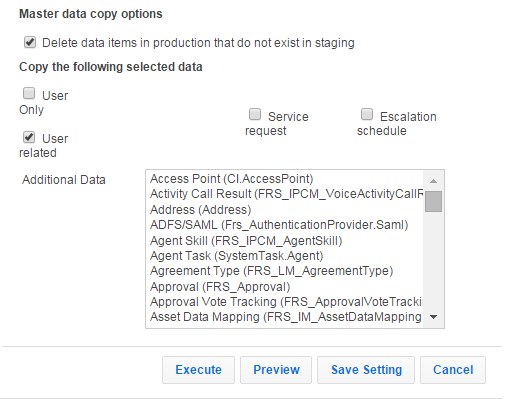Toggle the User related checkbox
This screenshot has height=407, width=510.
coord(29,137)
